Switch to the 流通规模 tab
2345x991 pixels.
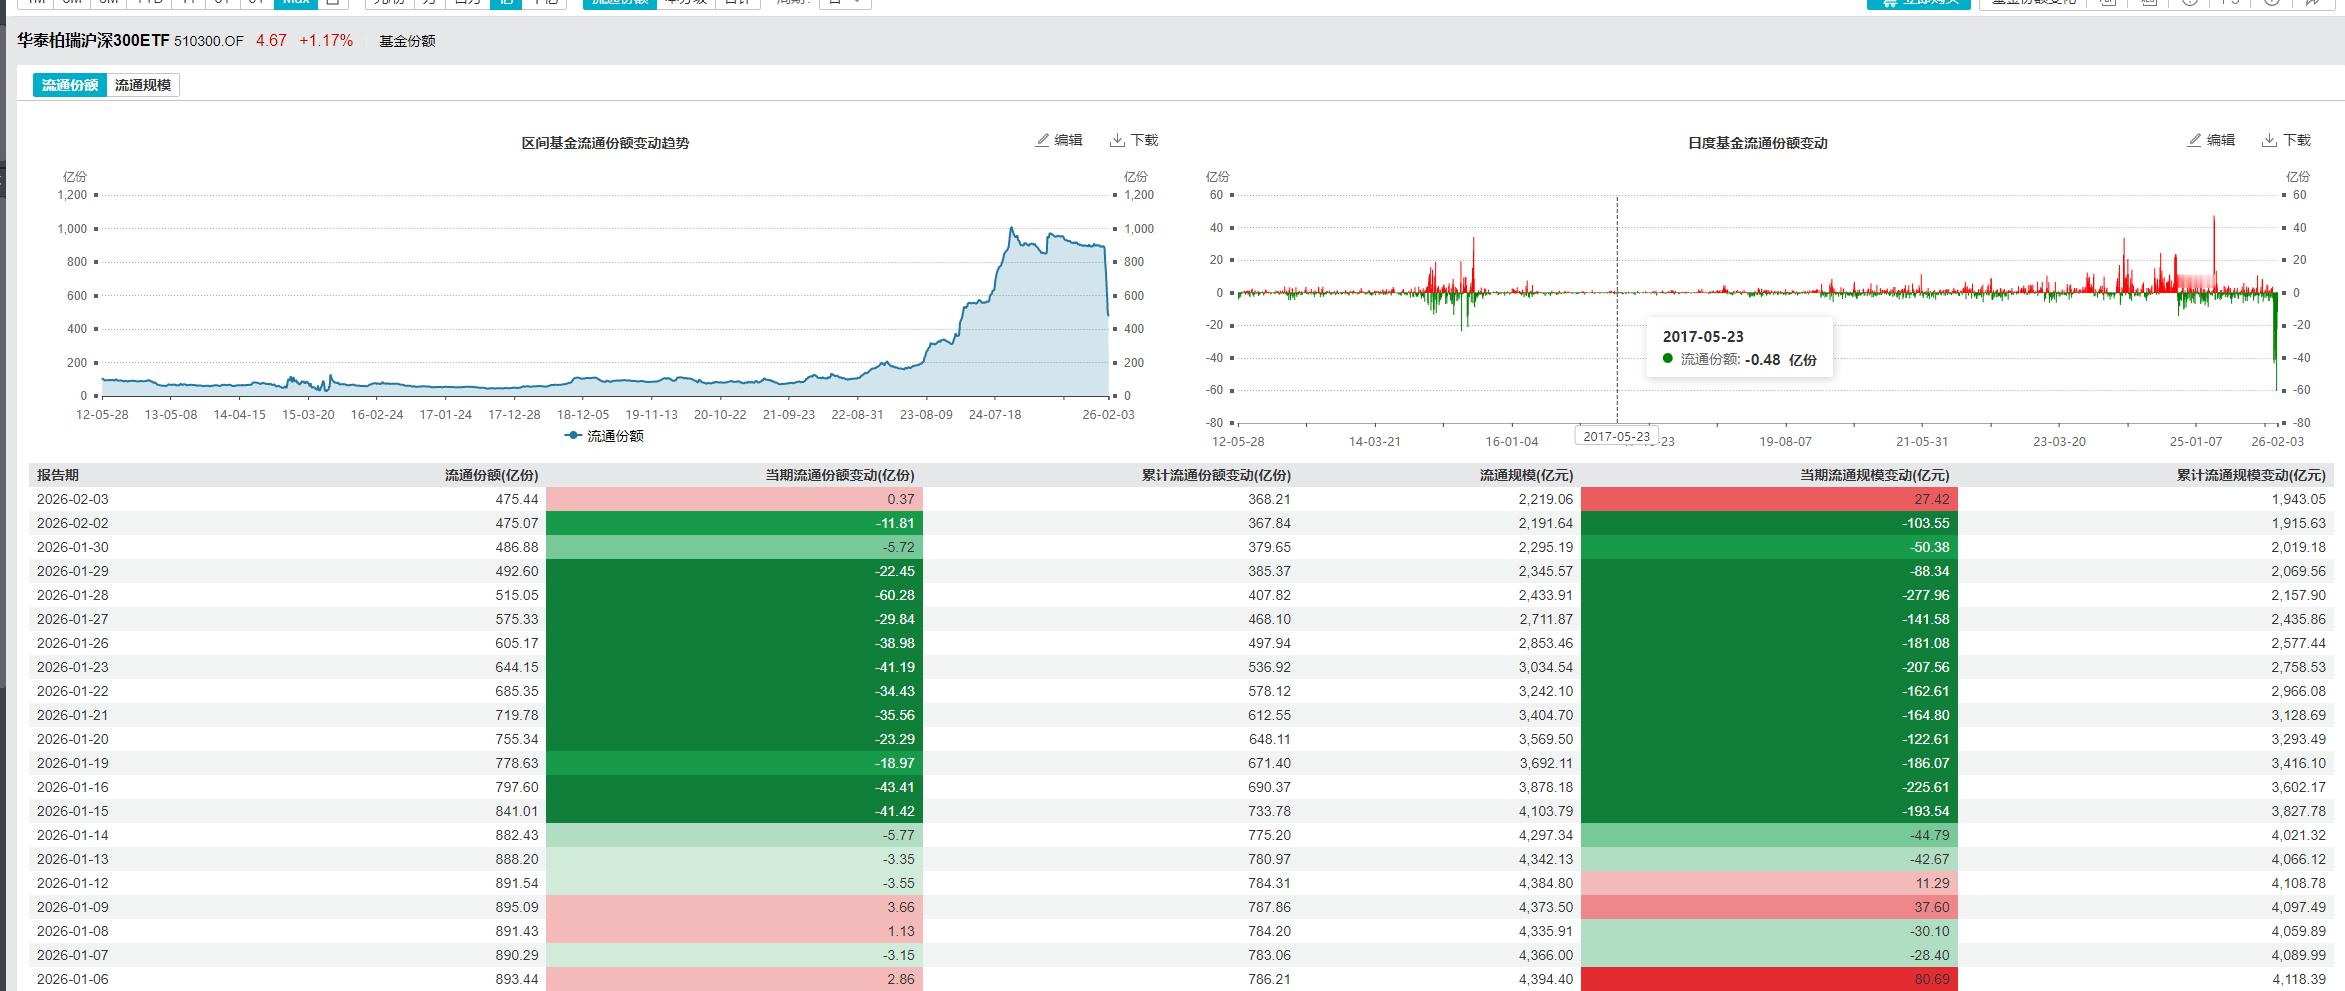pos(143,85)
